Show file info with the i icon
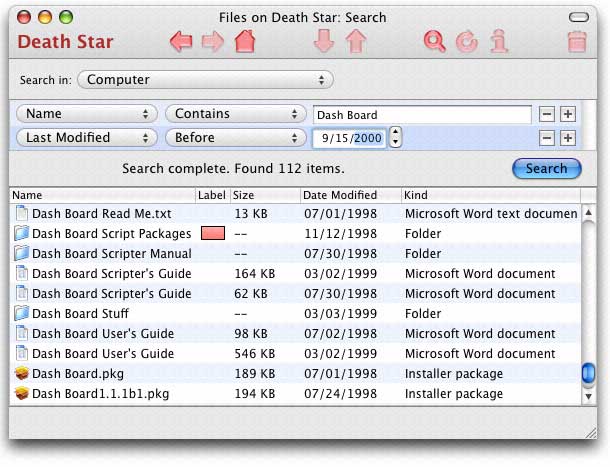The image size is (610, 467). (x=499, y=41)
